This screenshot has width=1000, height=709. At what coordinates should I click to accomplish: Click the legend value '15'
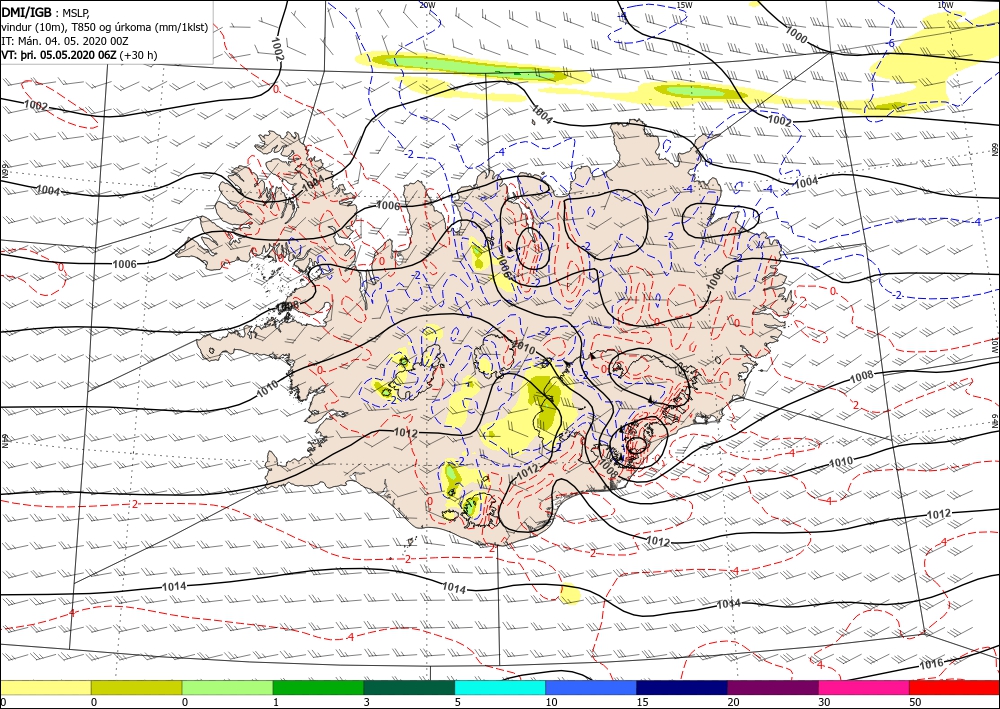642,702
